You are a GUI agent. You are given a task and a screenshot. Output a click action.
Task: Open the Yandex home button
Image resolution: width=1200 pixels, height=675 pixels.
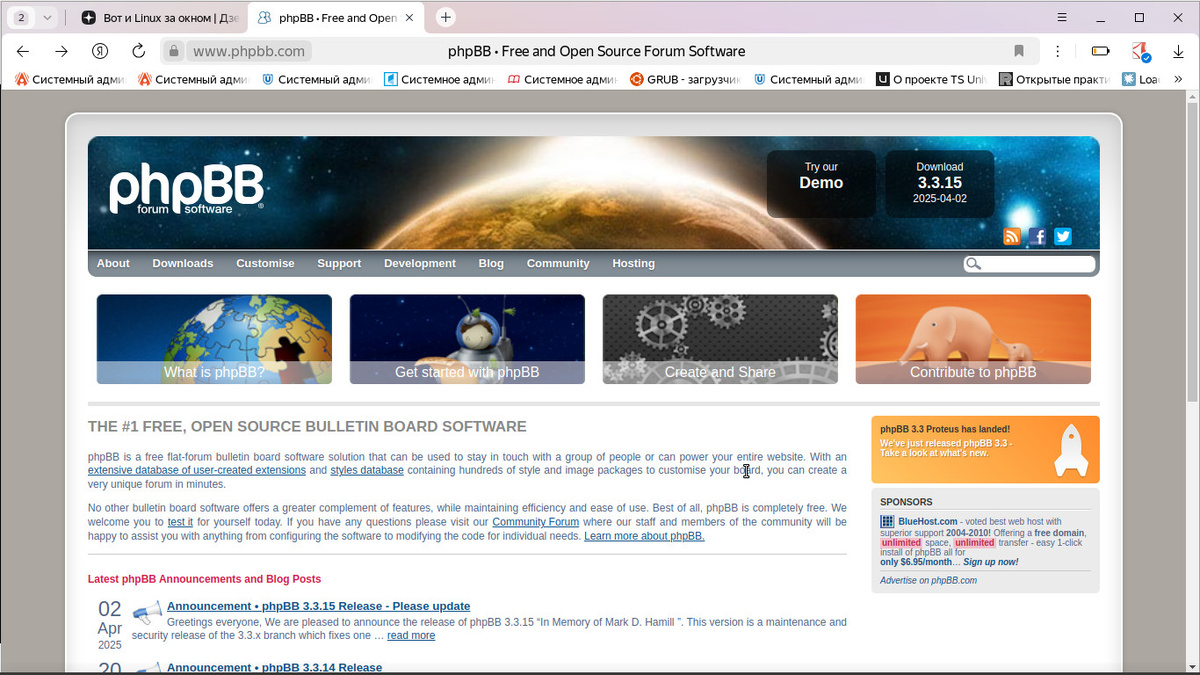coord(100,51)
